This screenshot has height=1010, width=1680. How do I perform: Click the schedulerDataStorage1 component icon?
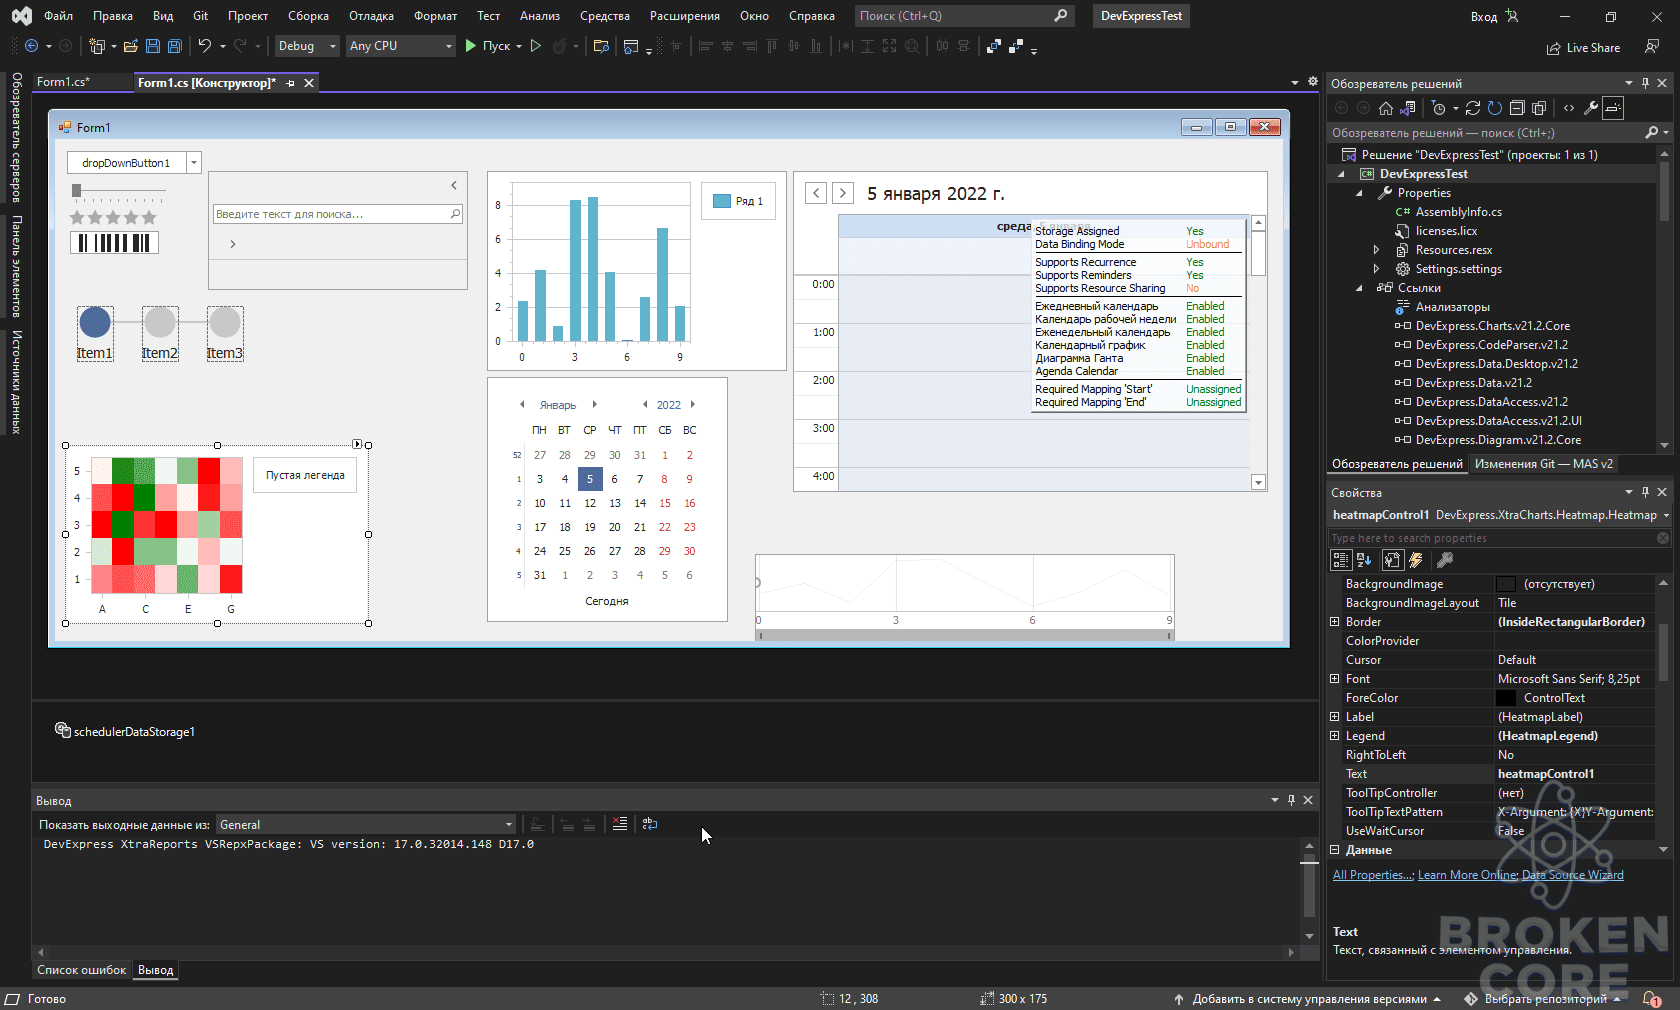click(62, 731)
